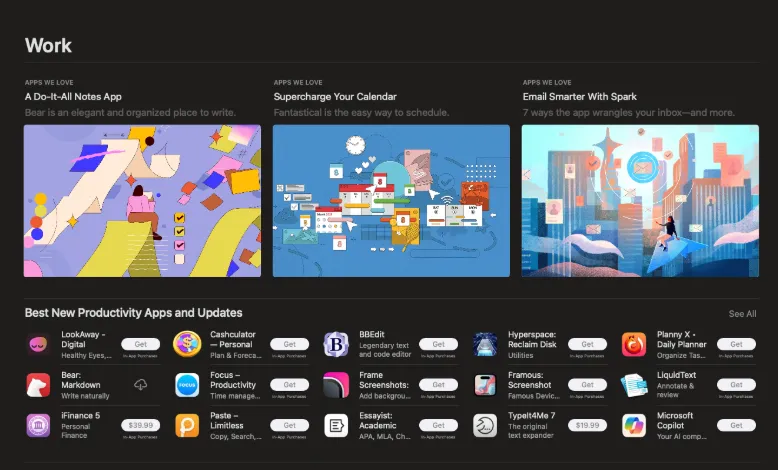Buy iFinance 5 for $39.99
The width and height of the screenshot is (778, 470).
(x=140, y=425)
